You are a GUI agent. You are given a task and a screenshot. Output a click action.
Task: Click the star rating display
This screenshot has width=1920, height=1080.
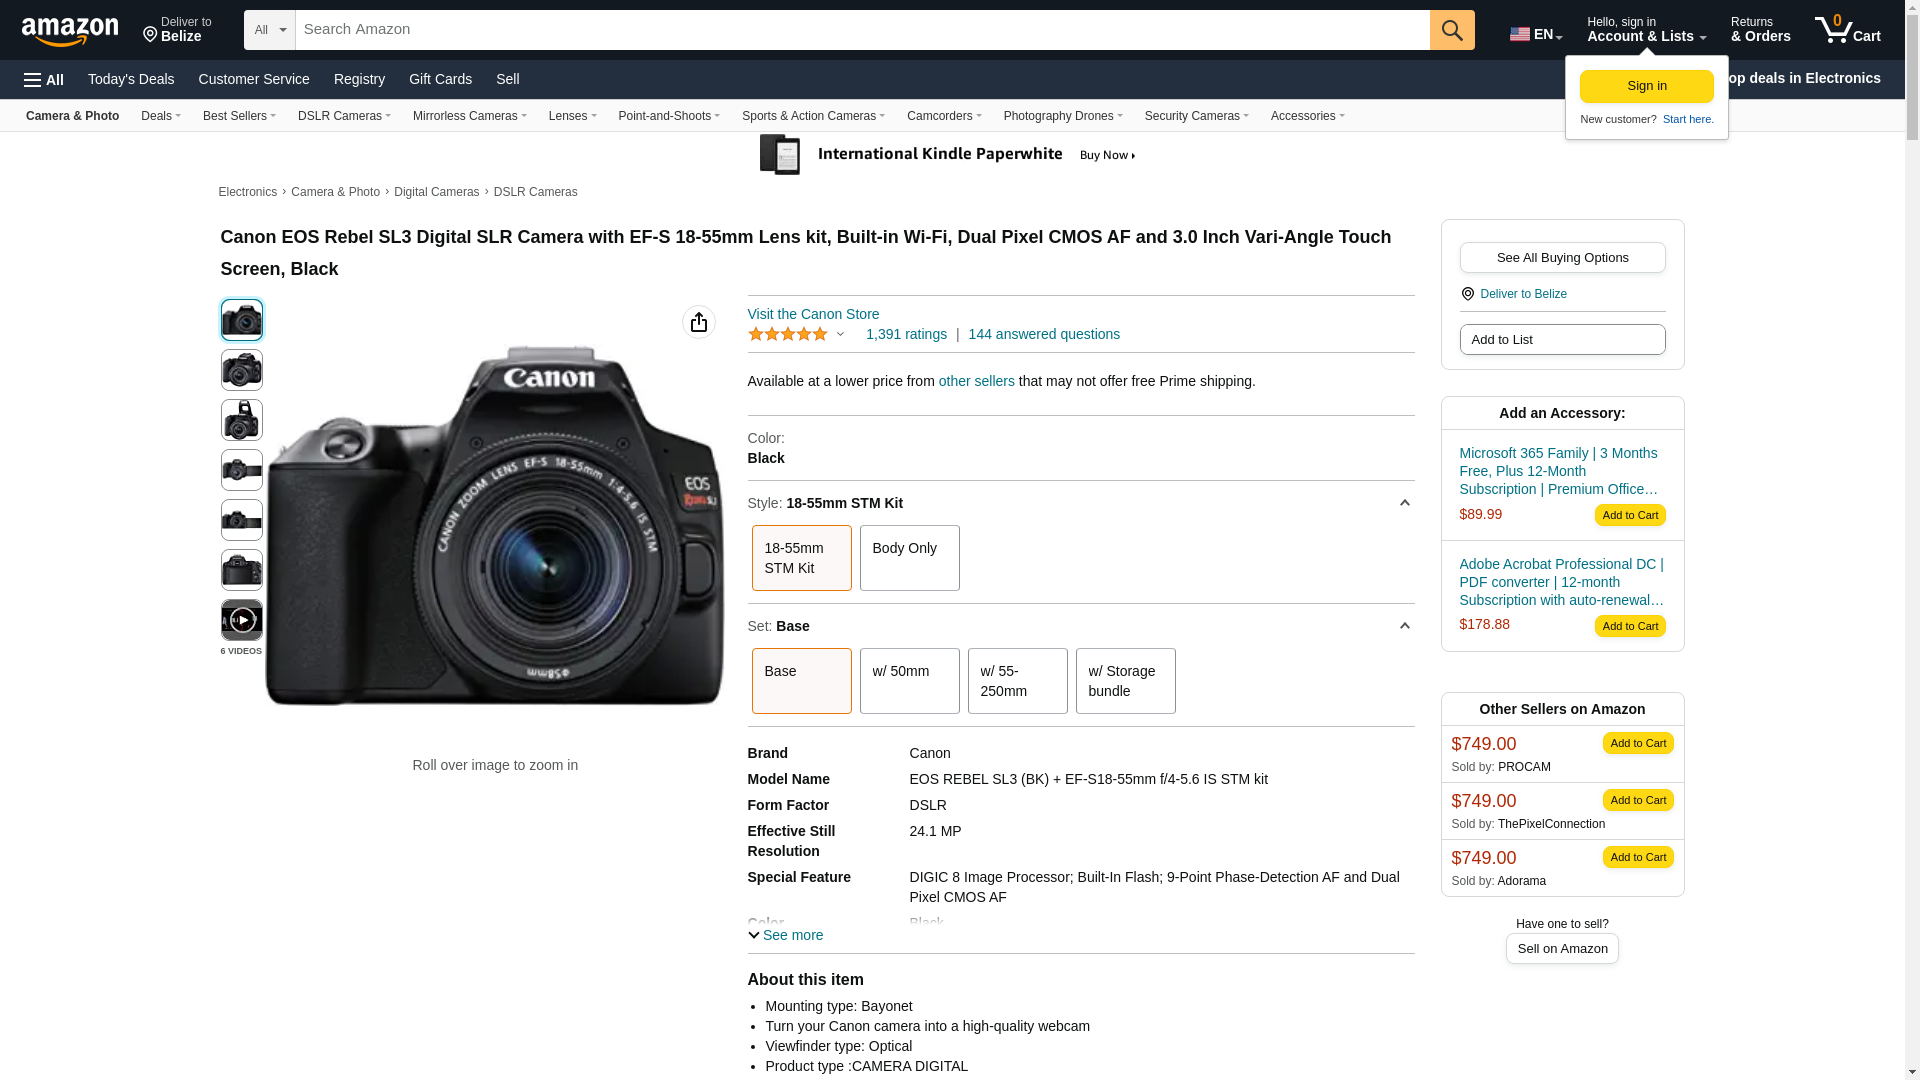788,334
